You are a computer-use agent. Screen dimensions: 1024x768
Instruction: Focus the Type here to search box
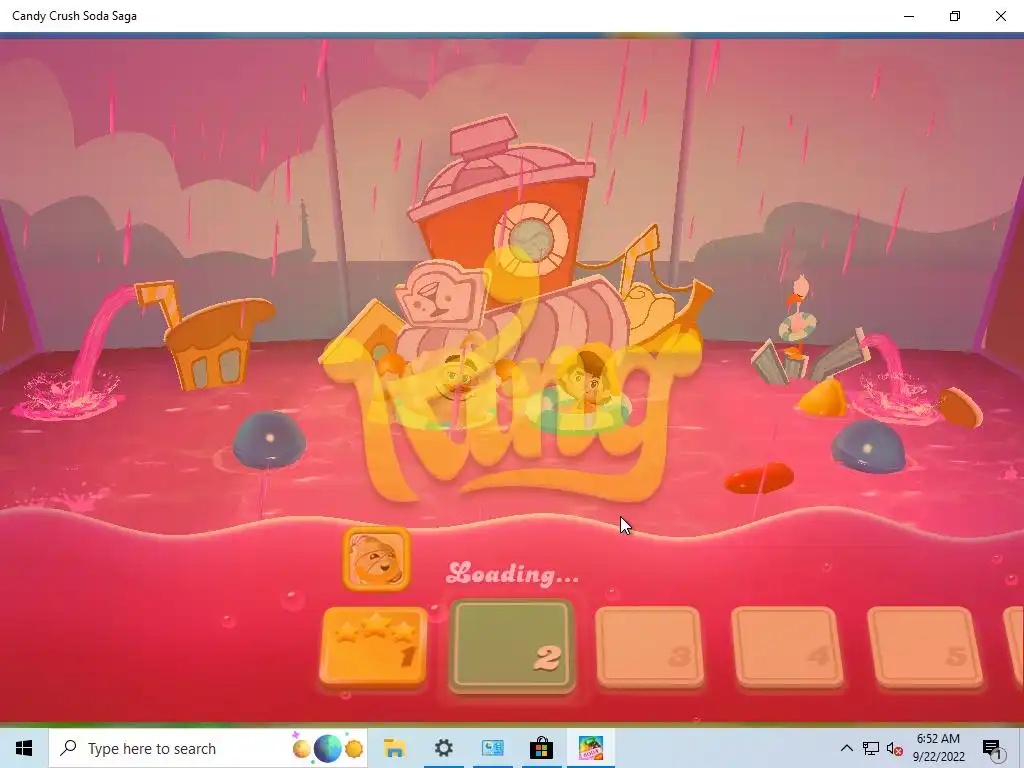pos(208,748)
